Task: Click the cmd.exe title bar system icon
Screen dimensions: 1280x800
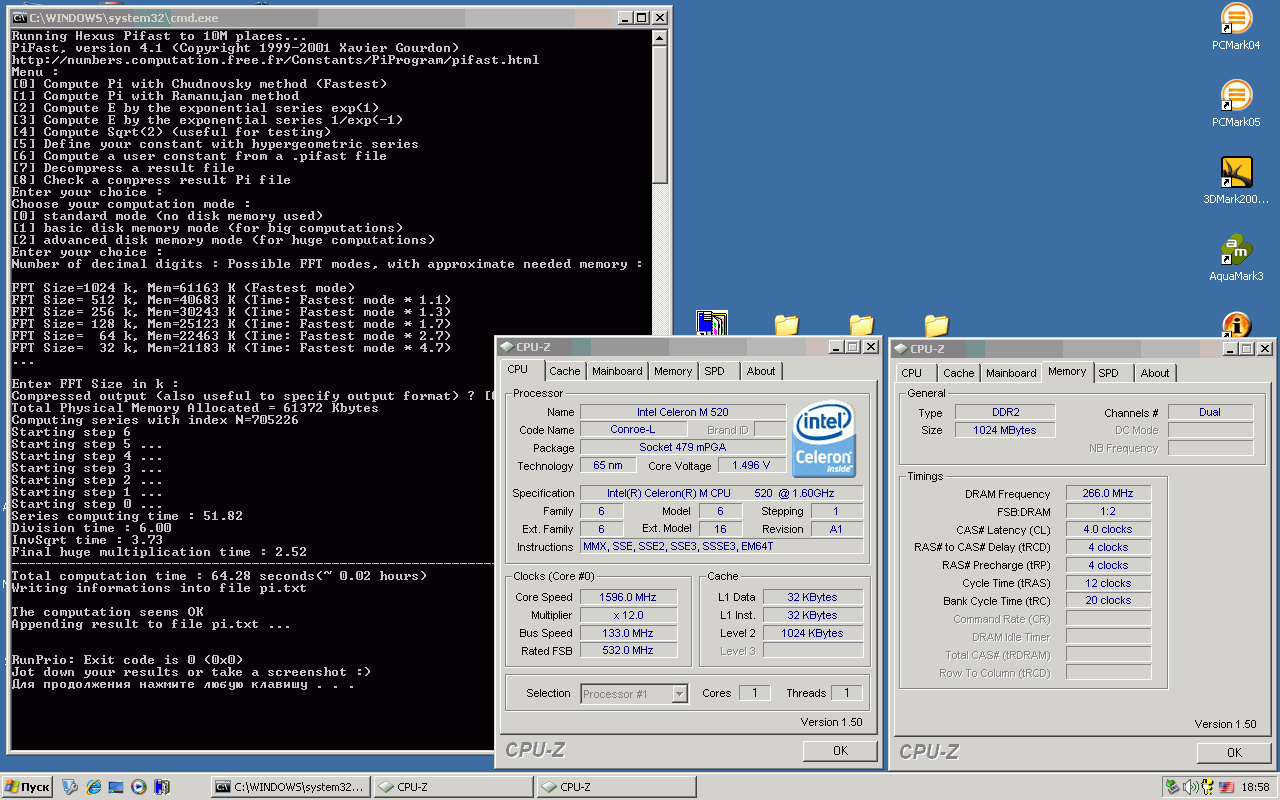Action: (x=18, y=17)
